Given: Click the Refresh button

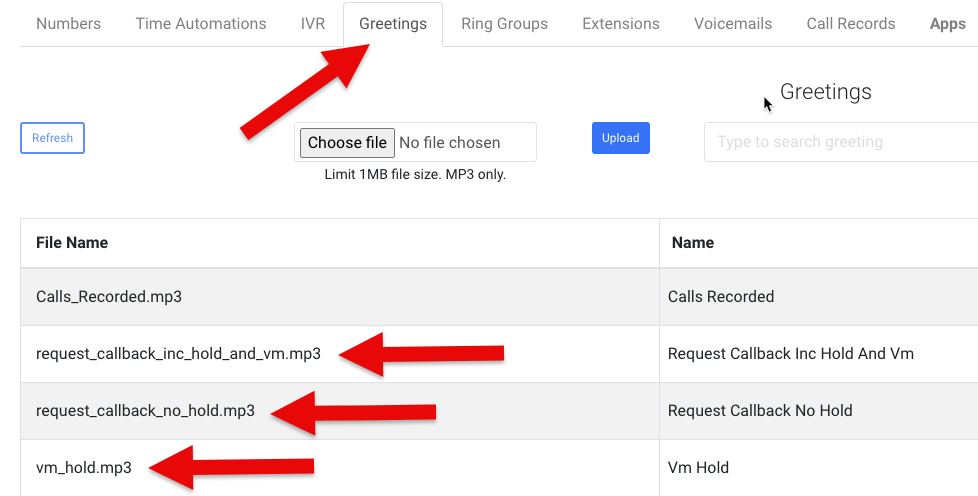Looking at the screenshot, I should point(52,138).
